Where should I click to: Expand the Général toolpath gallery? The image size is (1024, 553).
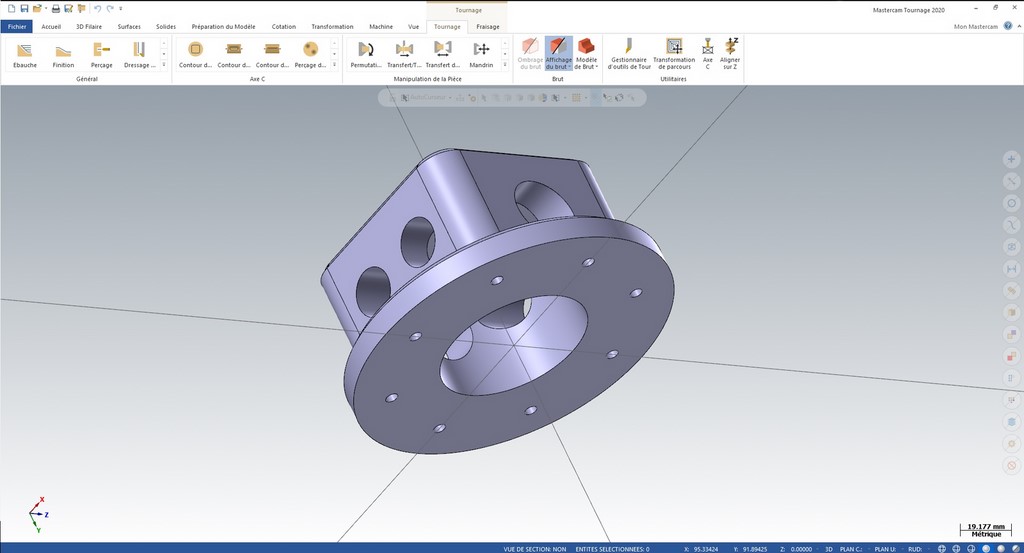pyautogui.click(x=164, y=65)
